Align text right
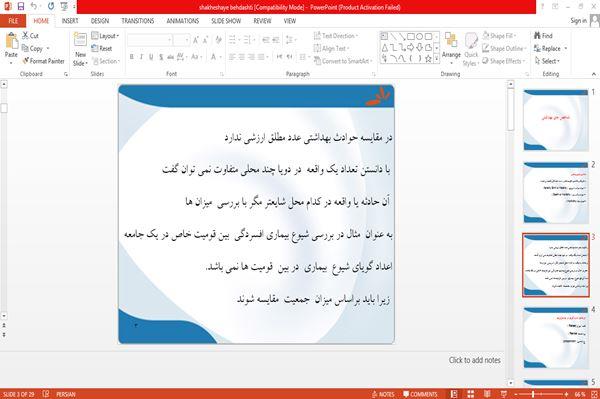600x399 pixels. point(251,57)
